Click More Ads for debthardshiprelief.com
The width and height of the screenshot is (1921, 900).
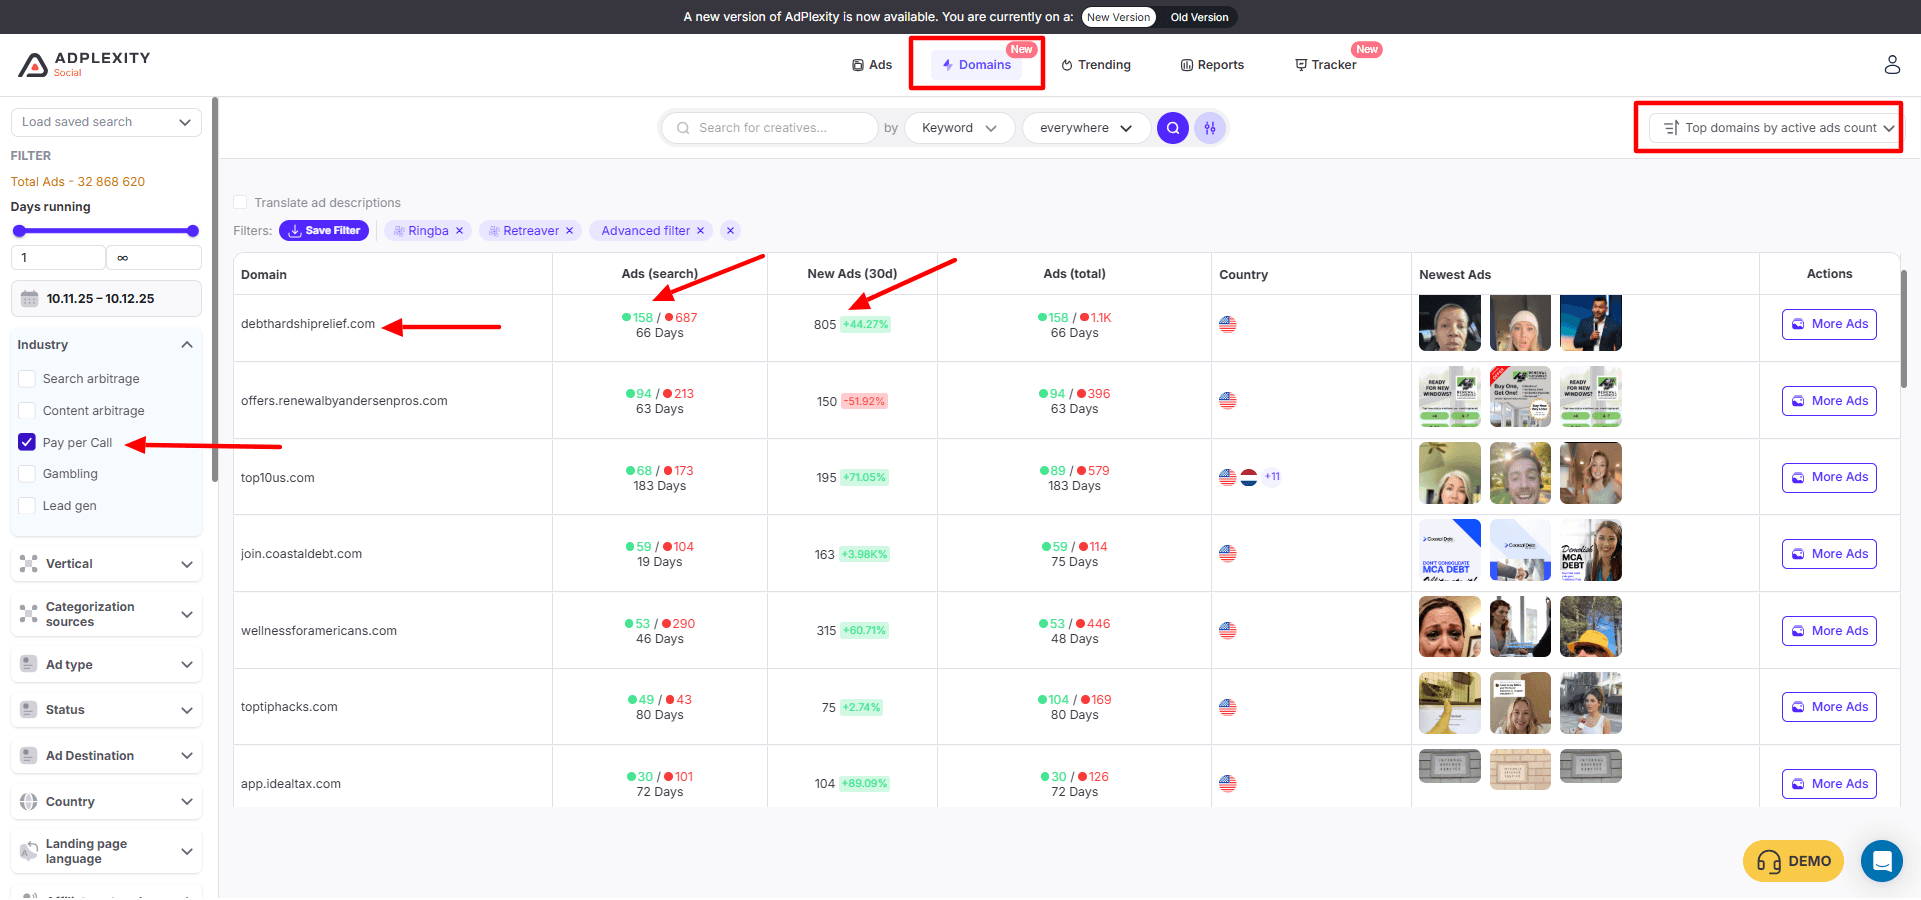pyautogui.click(x=1829, y=324)
